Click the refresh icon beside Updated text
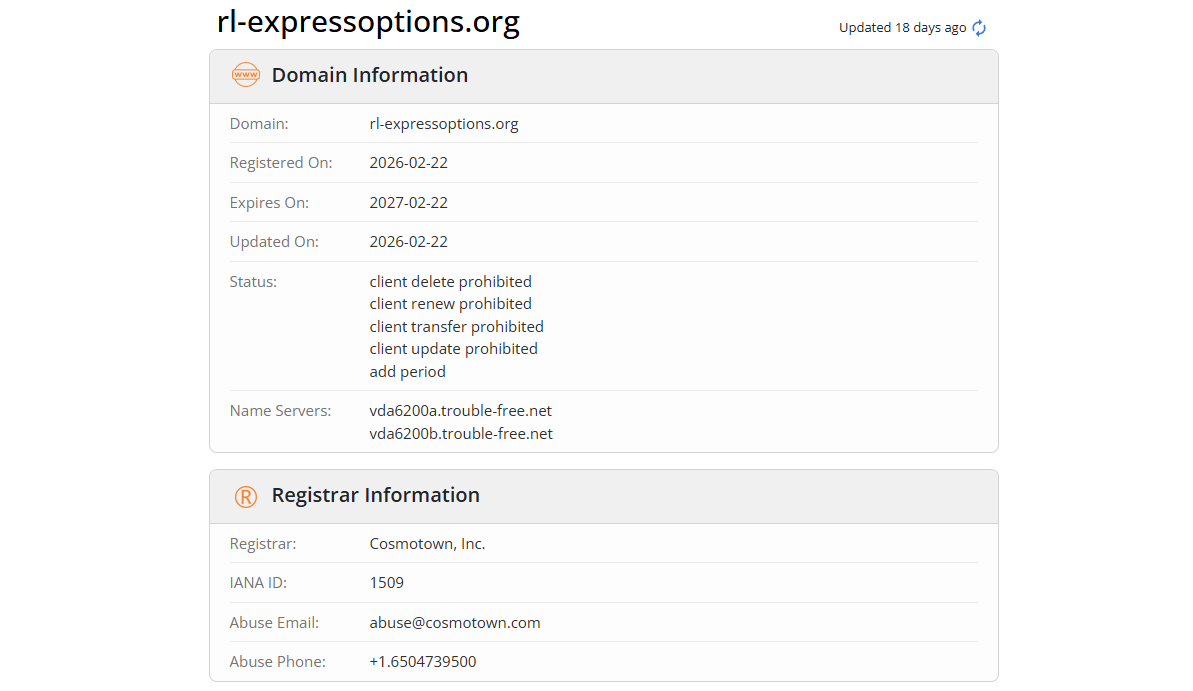 tap(979, 28)
